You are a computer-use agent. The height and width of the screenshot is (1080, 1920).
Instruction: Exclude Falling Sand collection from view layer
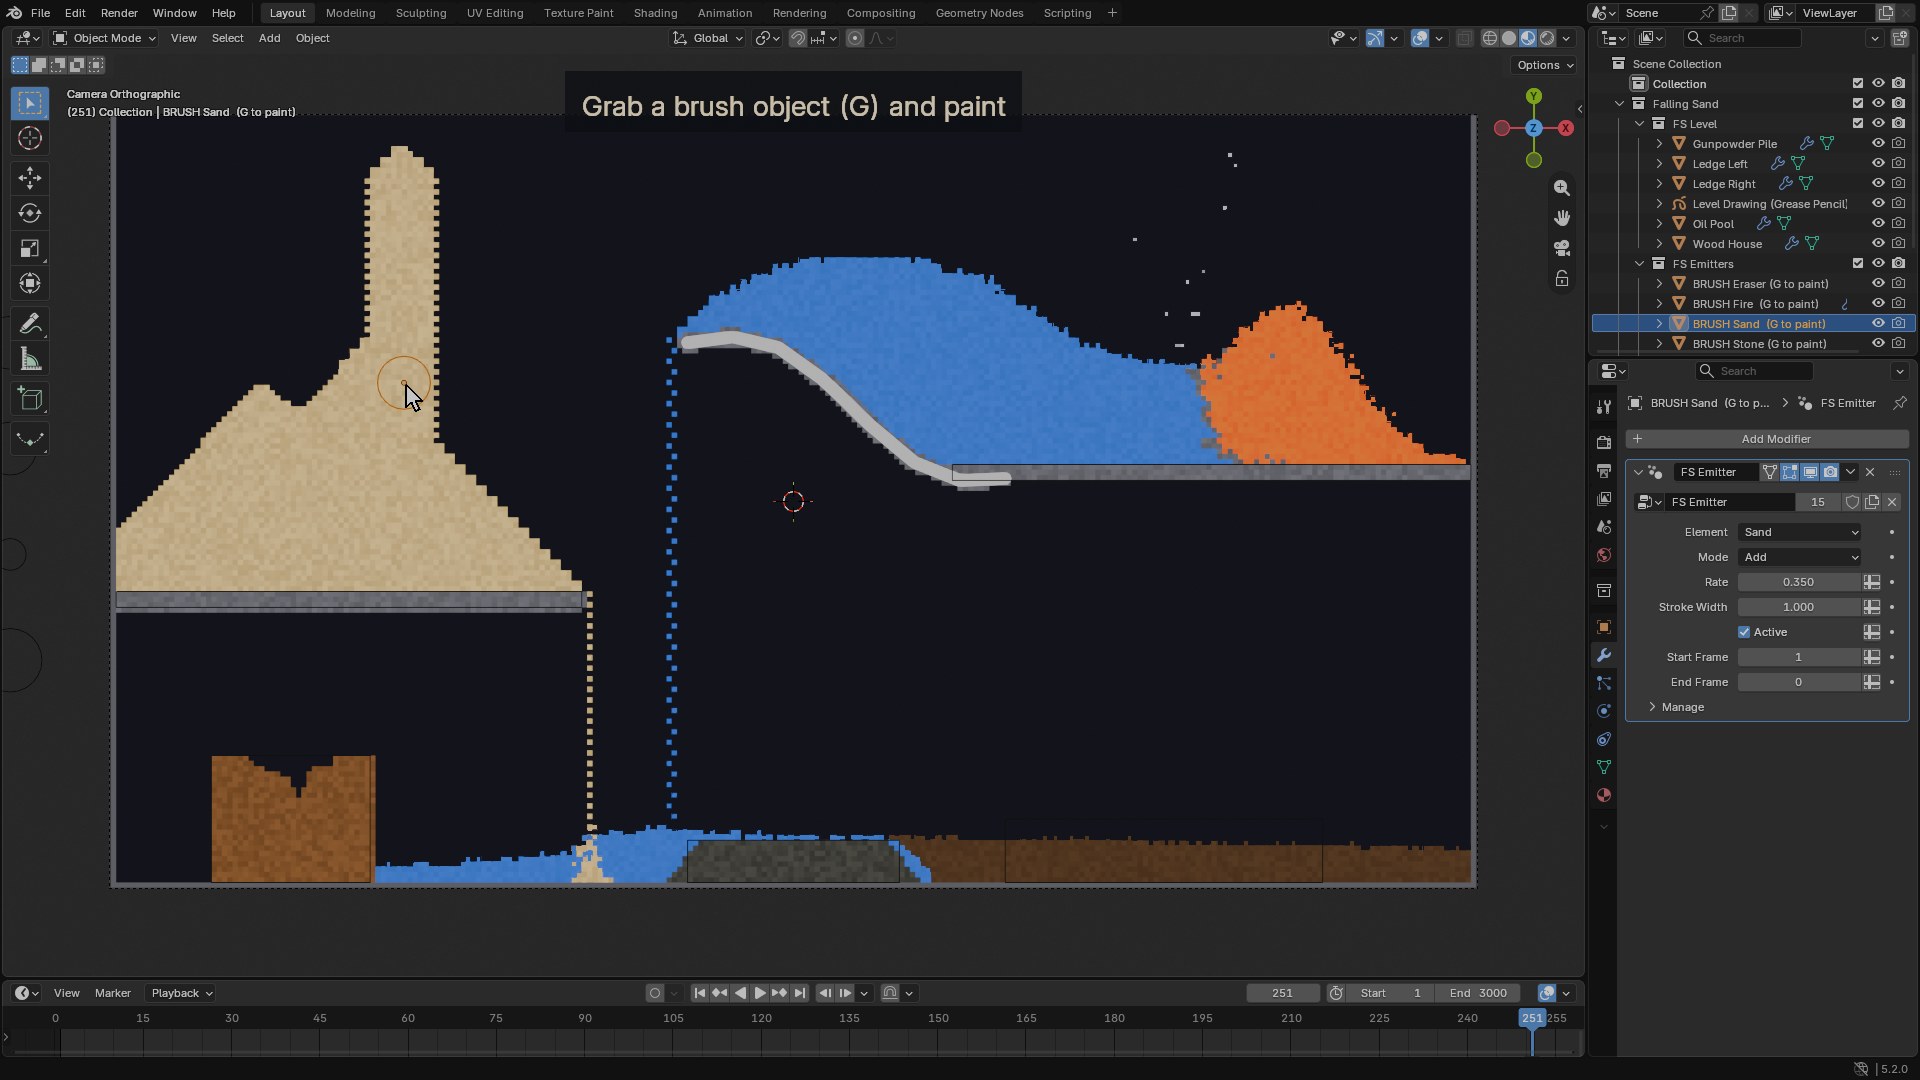[x=1858, y=103]
